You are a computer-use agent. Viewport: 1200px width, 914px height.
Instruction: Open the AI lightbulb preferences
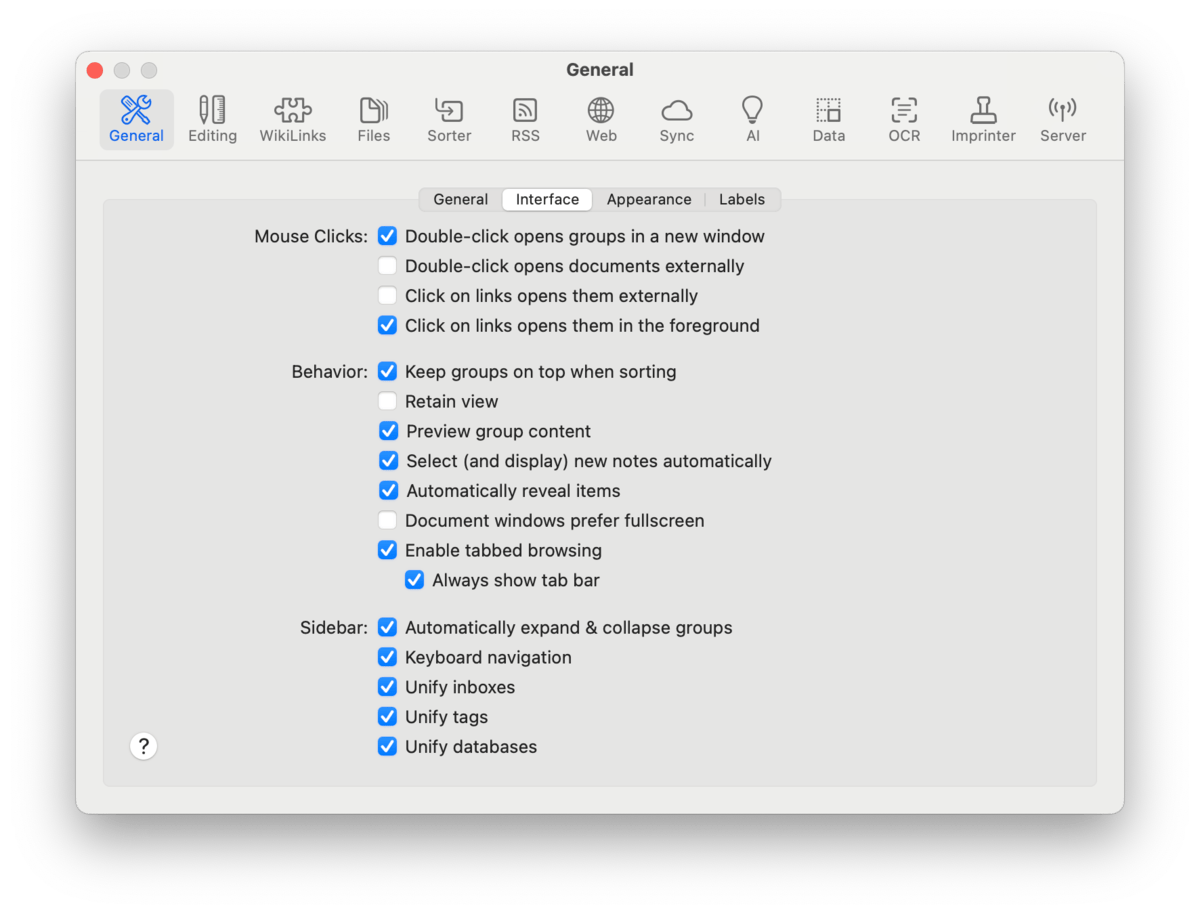point(752,119)
